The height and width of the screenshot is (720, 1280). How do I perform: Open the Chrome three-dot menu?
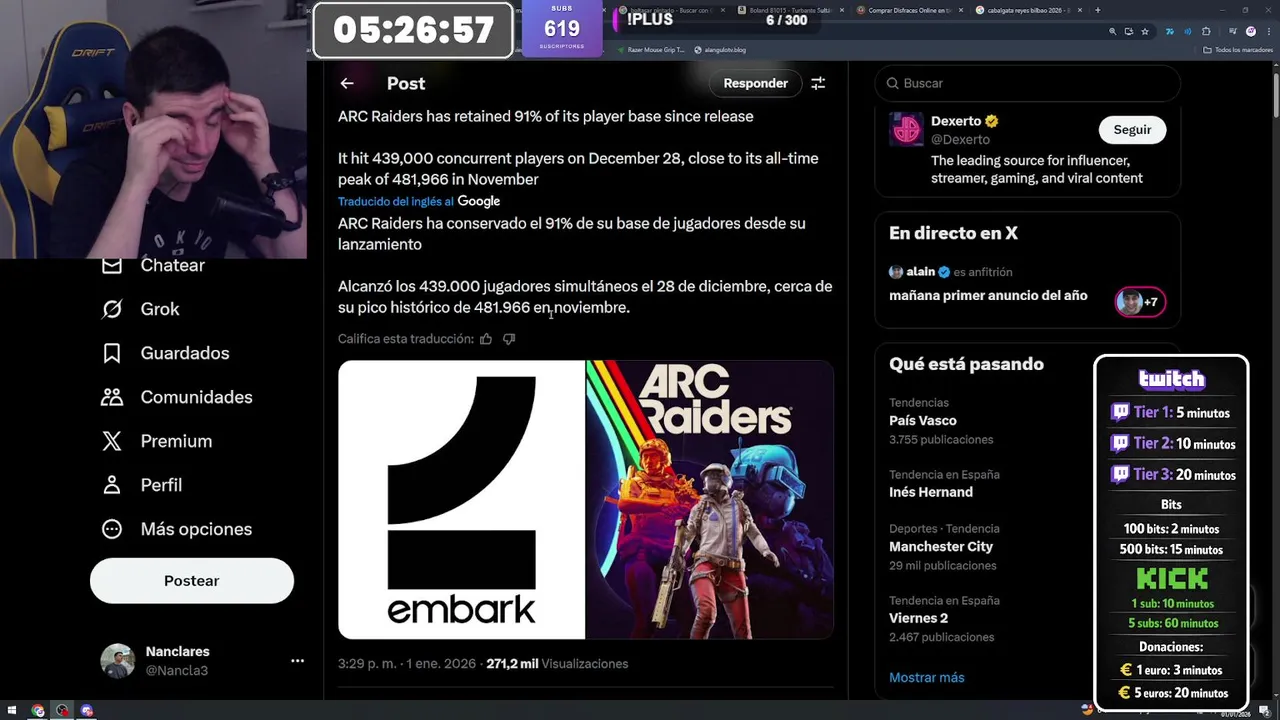(1268, 32)
